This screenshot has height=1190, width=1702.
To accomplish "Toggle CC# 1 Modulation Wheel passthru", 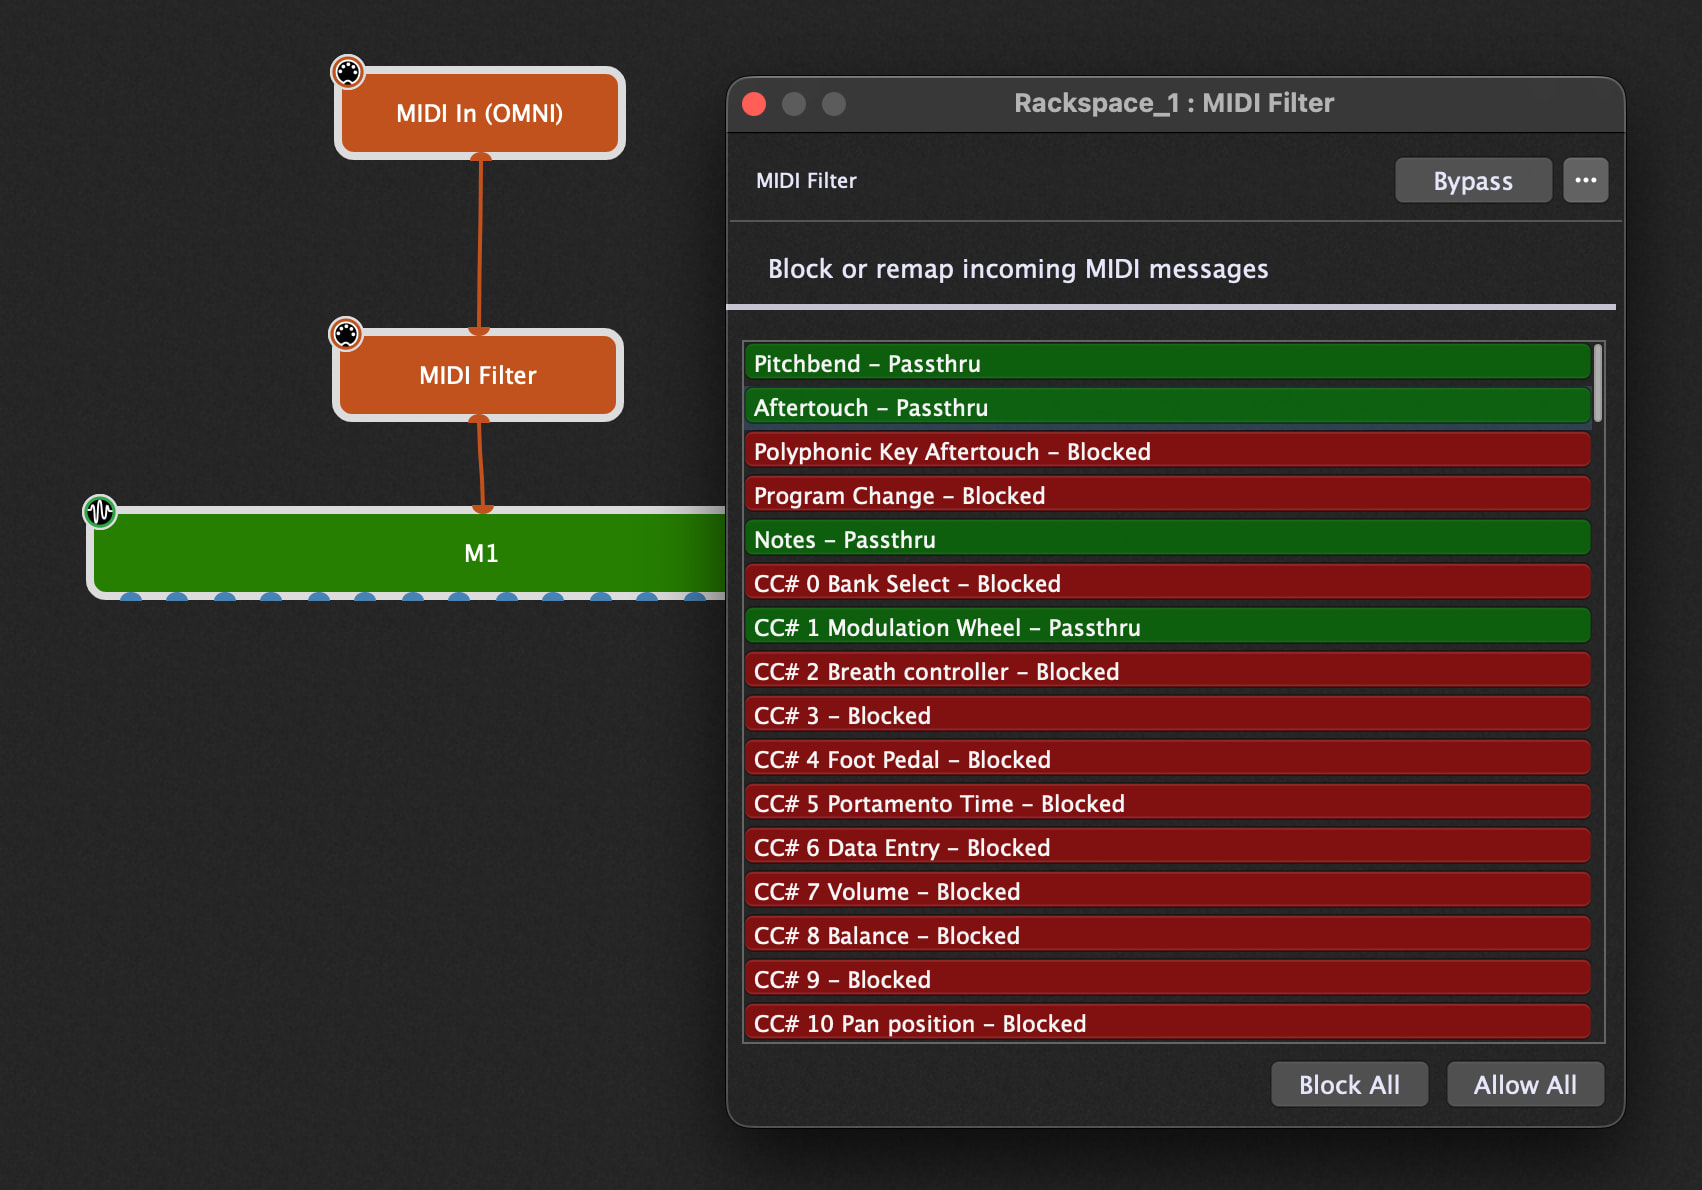I will click(1166, 627).
